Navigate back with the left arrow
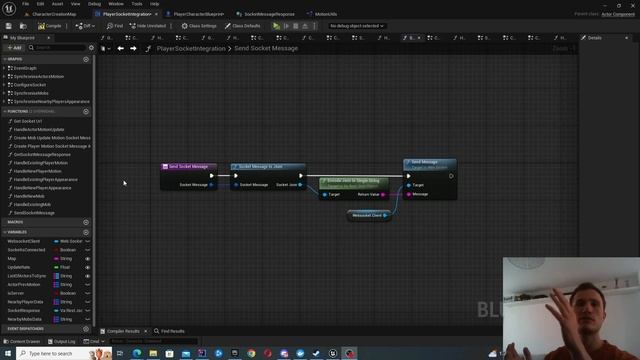Viewport: 640px width, 360px height. click(x=120, y=48)
